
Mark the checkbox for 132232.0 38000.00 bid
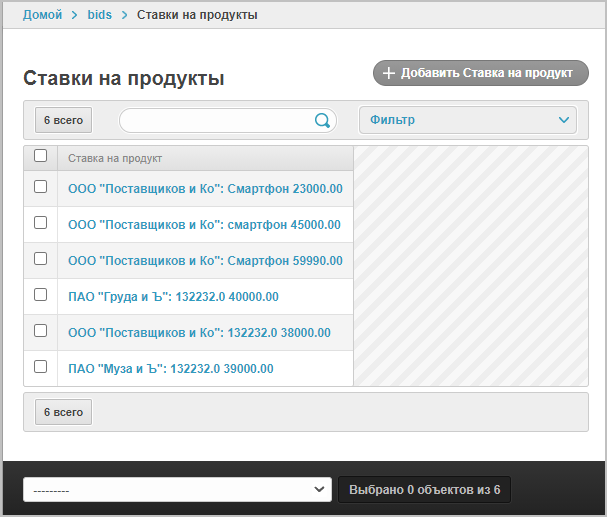point(41,331)
